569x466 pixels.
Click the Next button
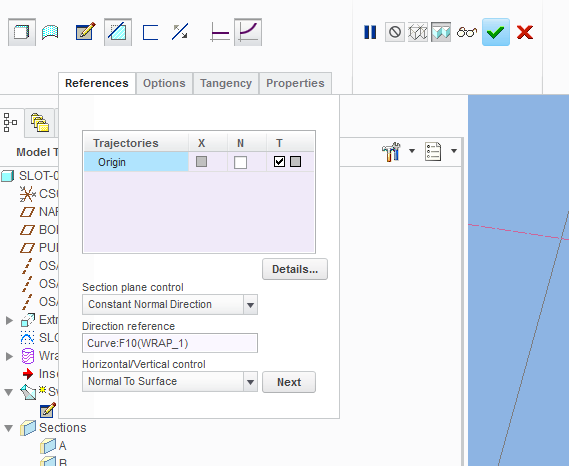coord(289,382)
